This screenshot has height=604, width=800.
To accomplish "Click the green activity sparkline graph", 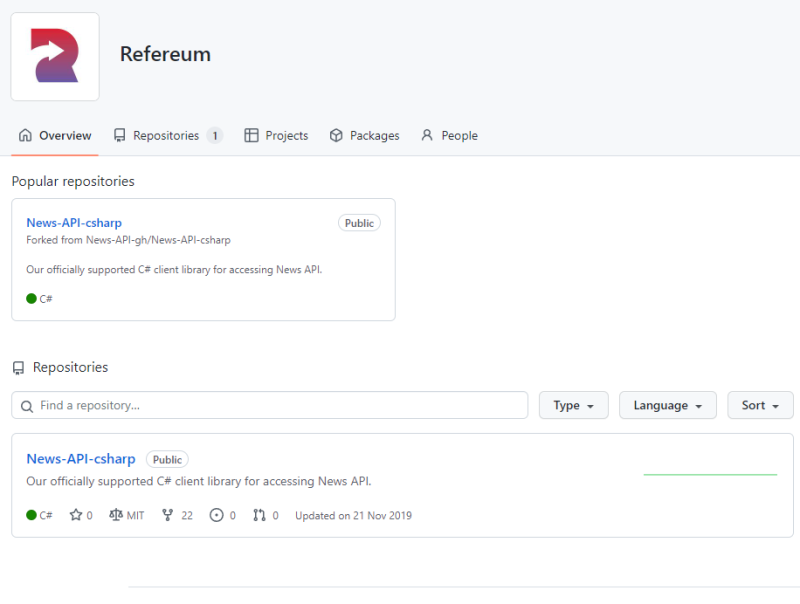I will (710, 474).
